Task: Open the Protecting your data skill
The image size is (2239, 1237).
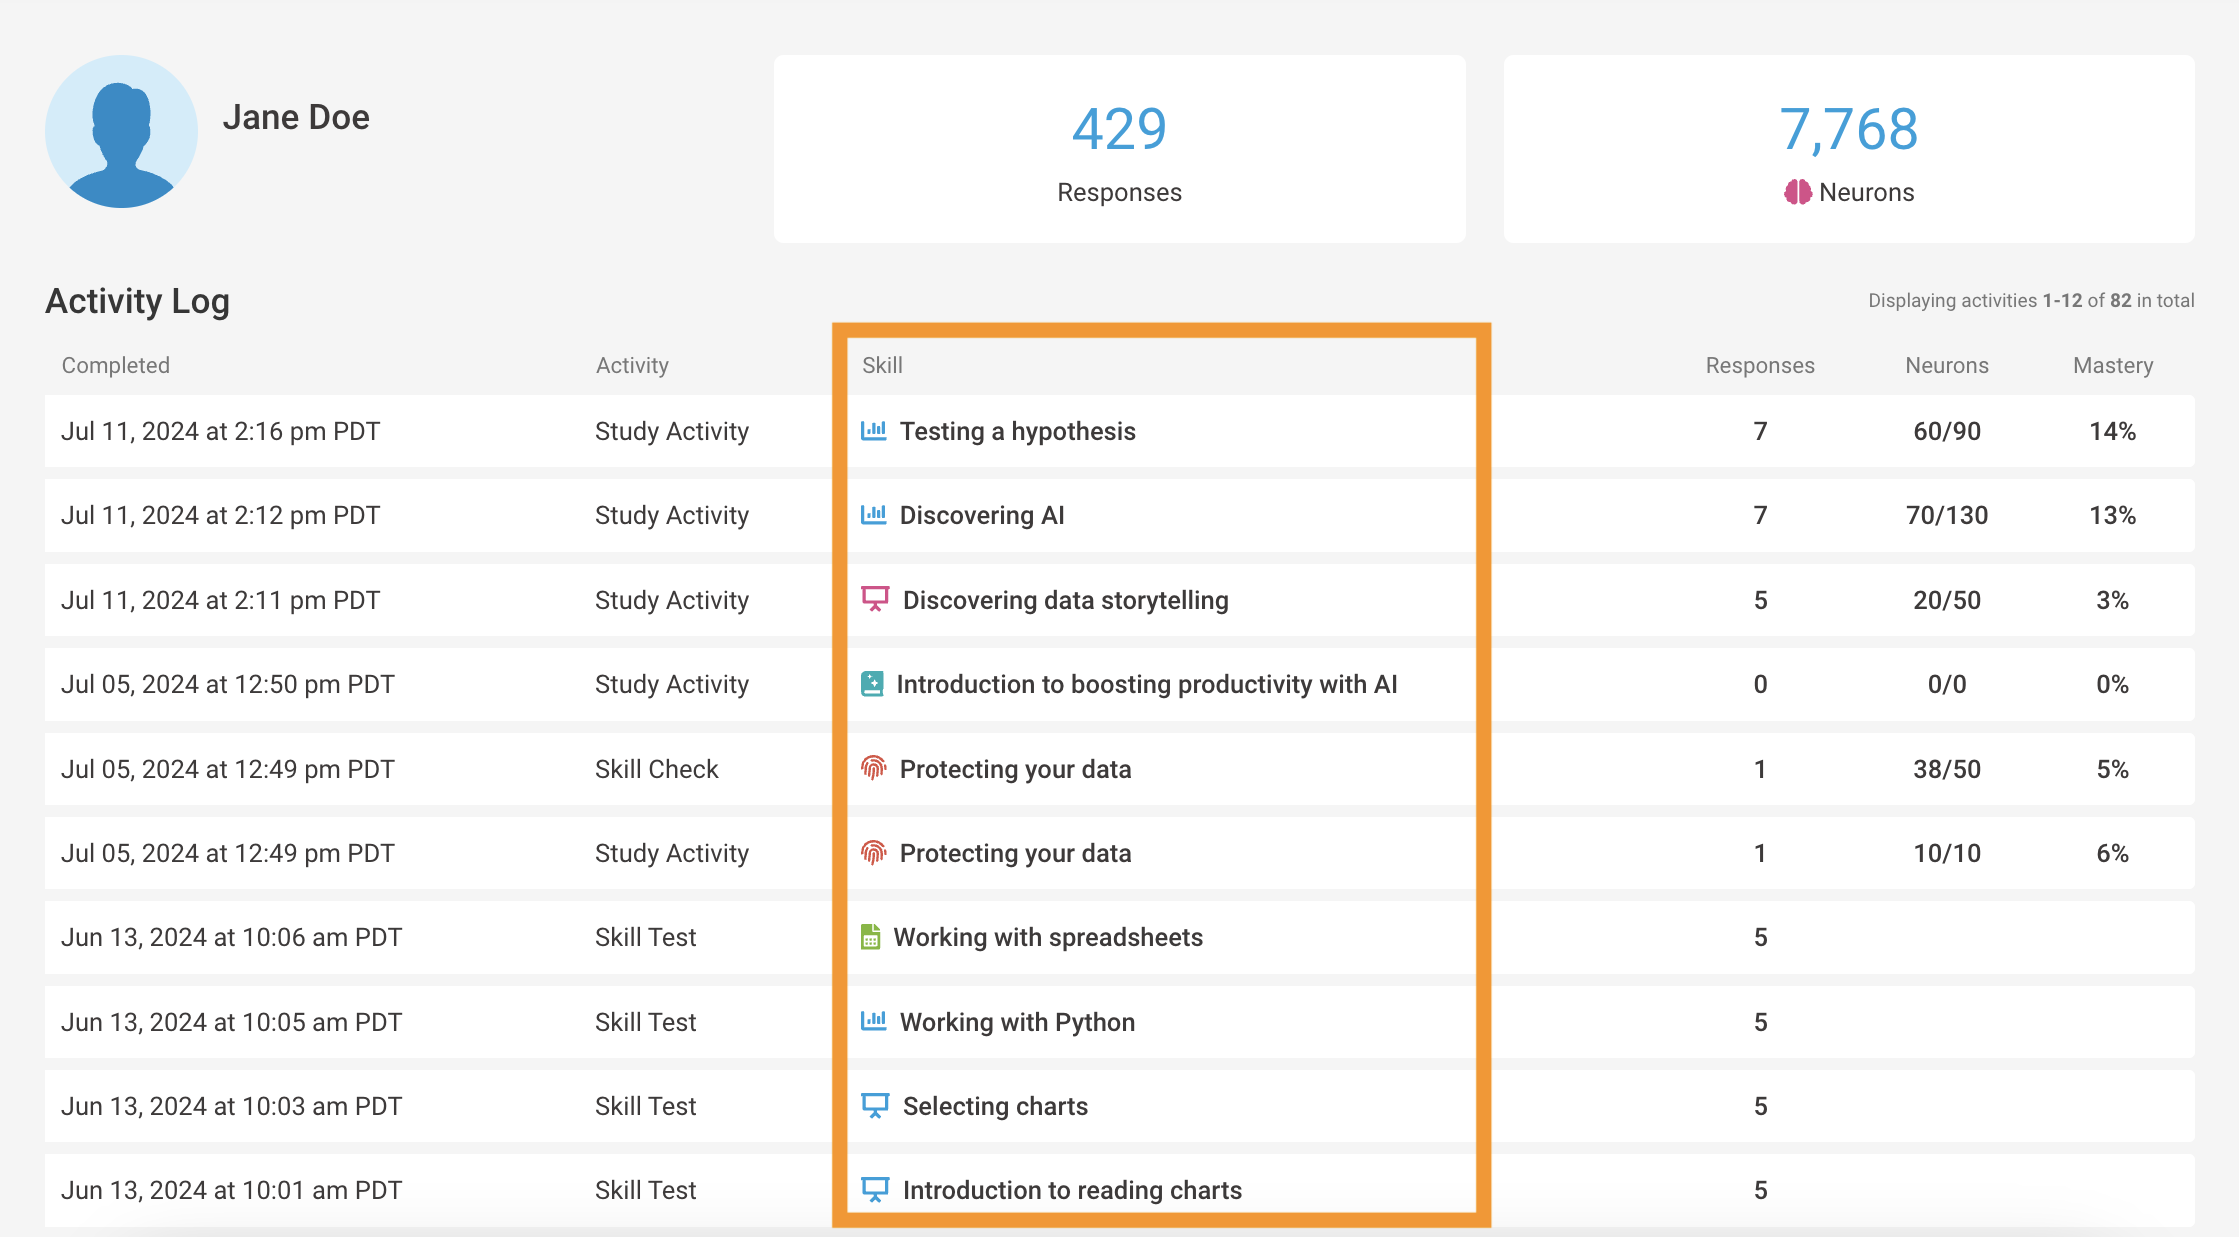Action: pos(1016,768)
